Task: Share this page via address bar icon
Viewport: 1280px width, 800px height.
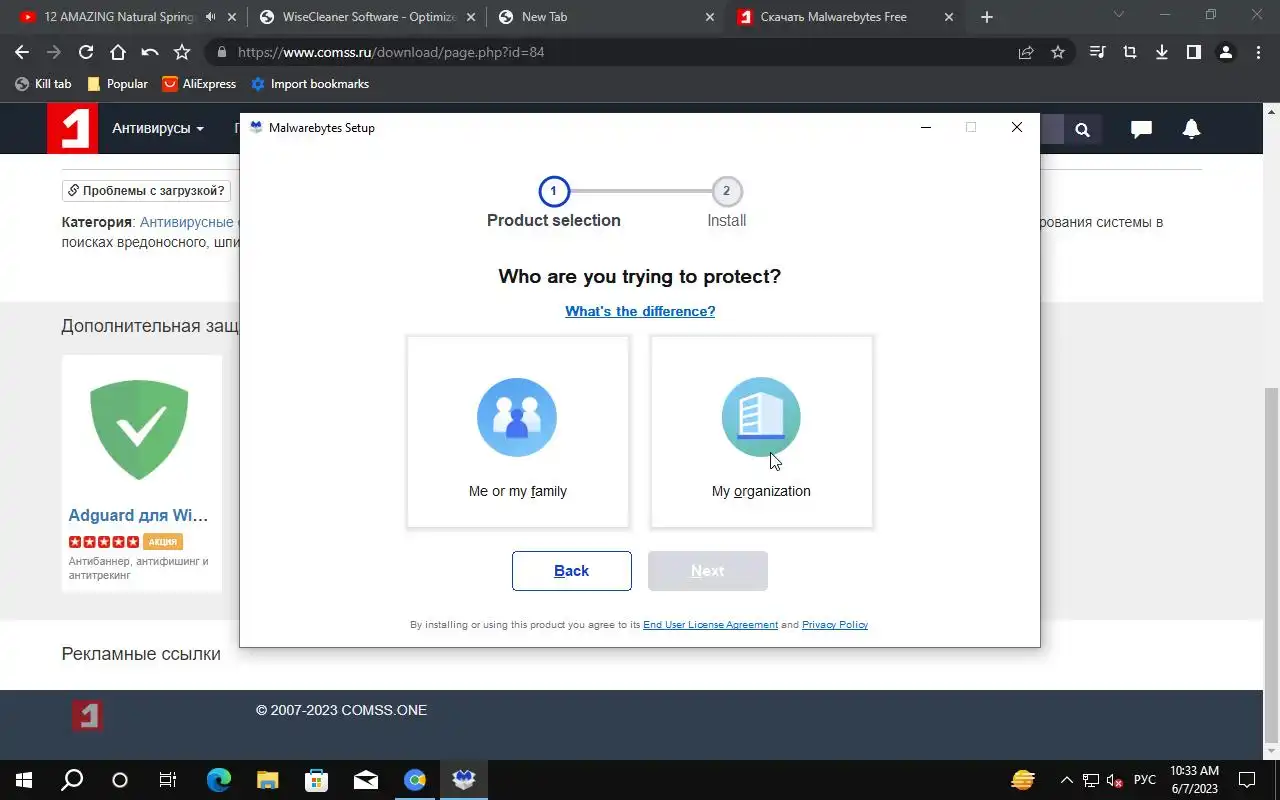Action: 1026,52
